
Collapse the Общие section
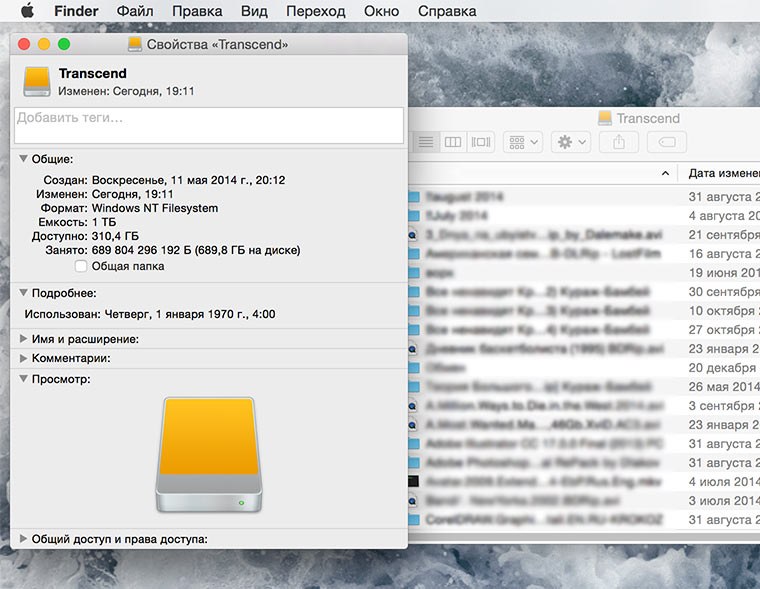[x=23, y=159]
